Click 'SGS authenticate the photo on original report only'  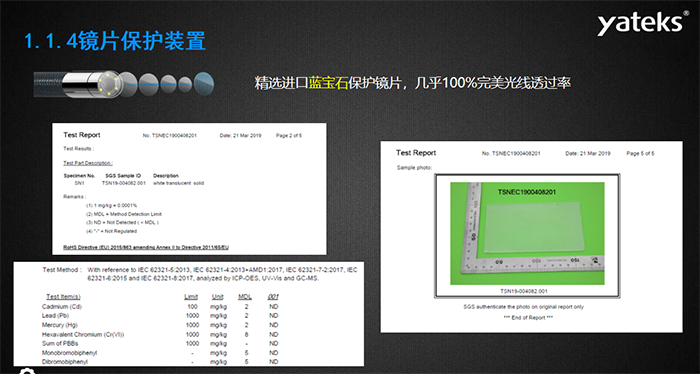click(x=524, y=307)
